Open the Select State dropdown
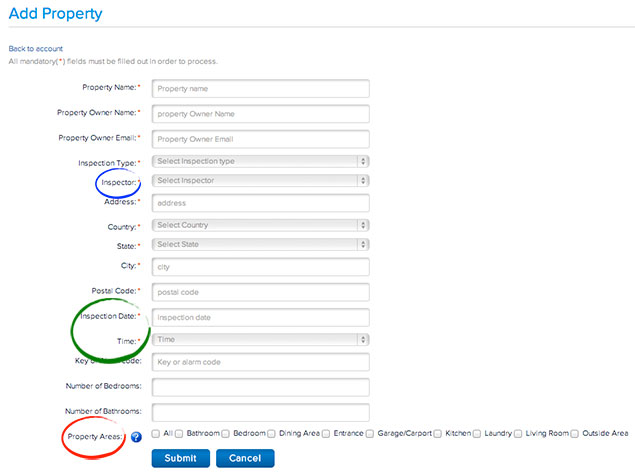Viewport: 635px width, 475px height. pos(260,245)
